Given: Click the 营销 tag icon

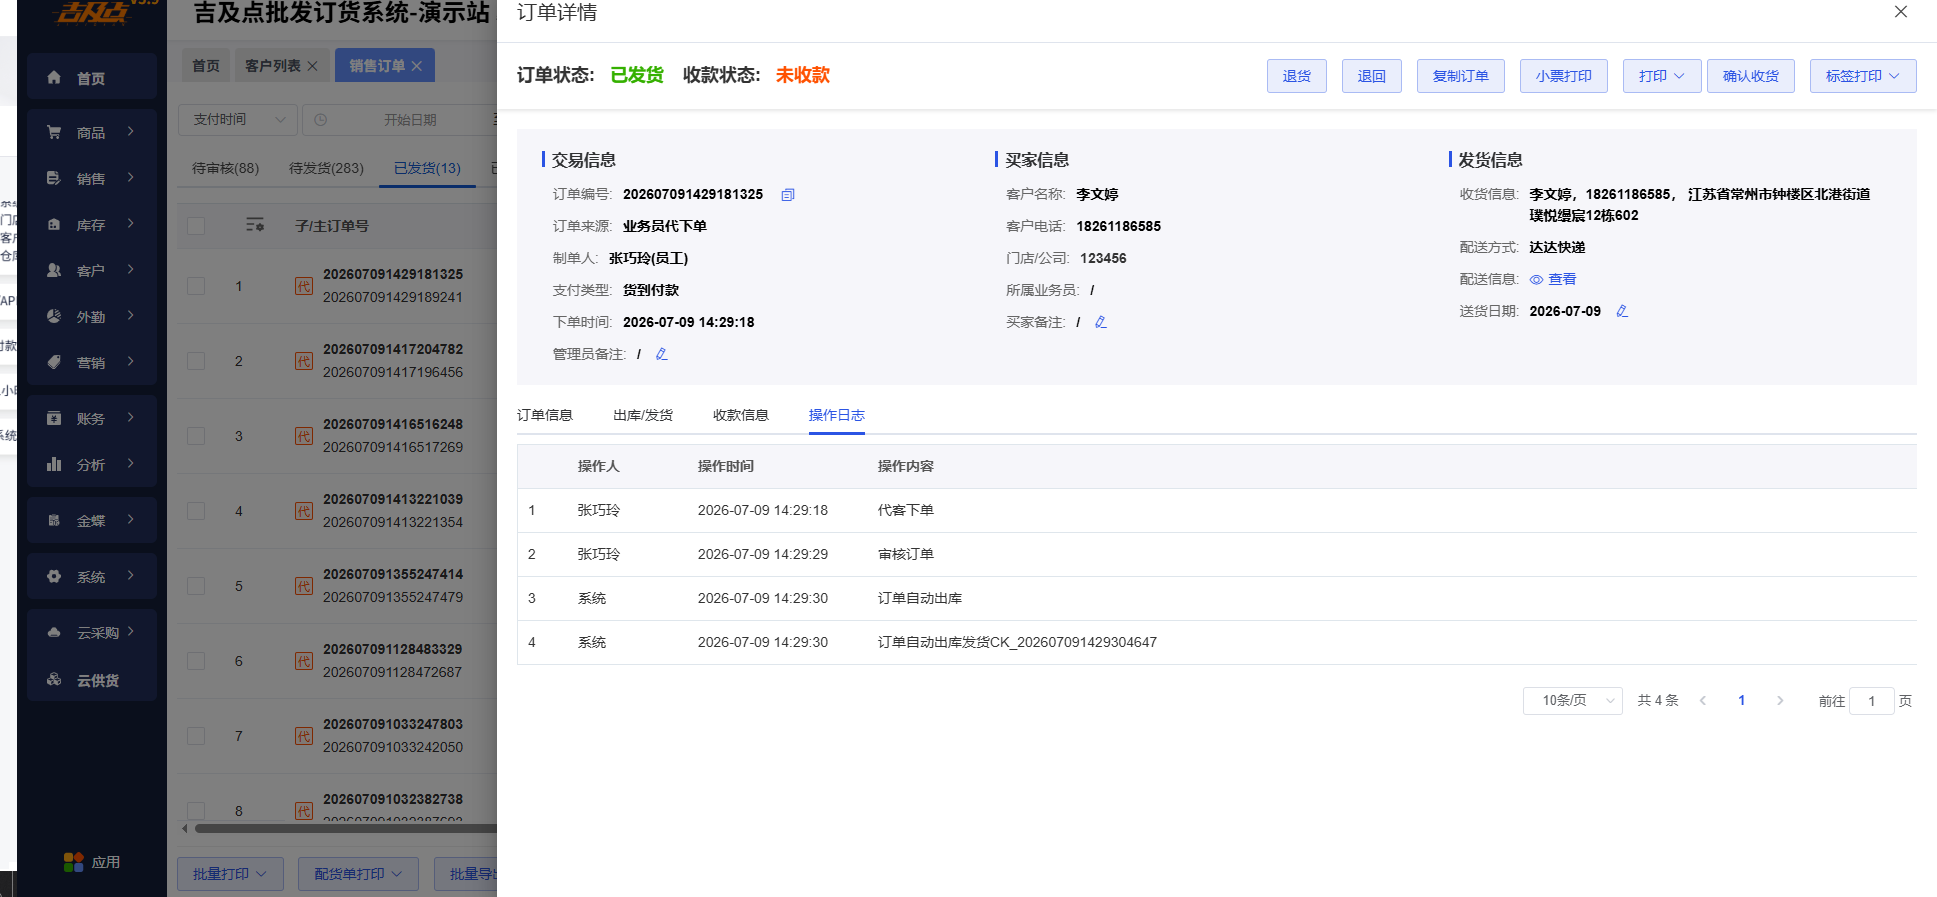Looking at the screenshot, I should tap(54, 362).
